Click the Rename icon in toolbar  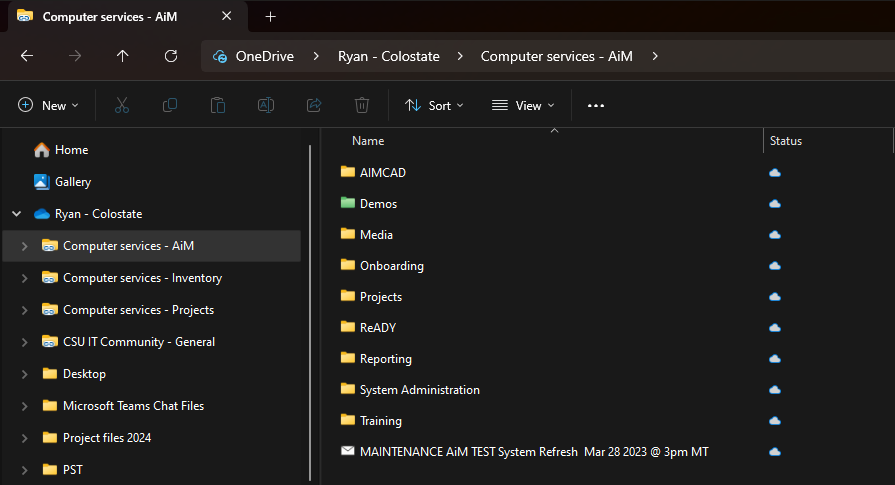coord(266,106)
